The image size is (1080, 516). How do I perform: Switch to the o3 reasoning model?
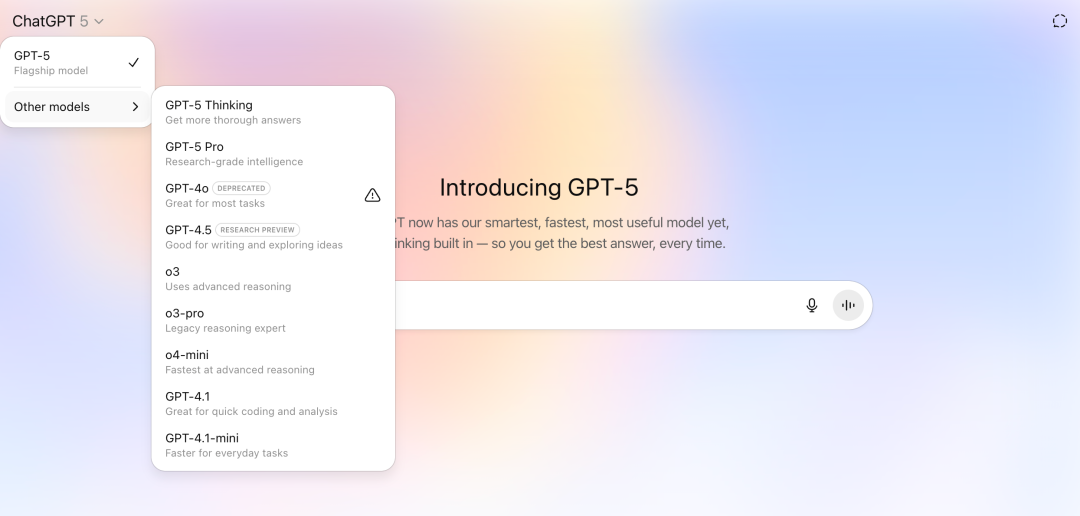click(x=273, y=278)
